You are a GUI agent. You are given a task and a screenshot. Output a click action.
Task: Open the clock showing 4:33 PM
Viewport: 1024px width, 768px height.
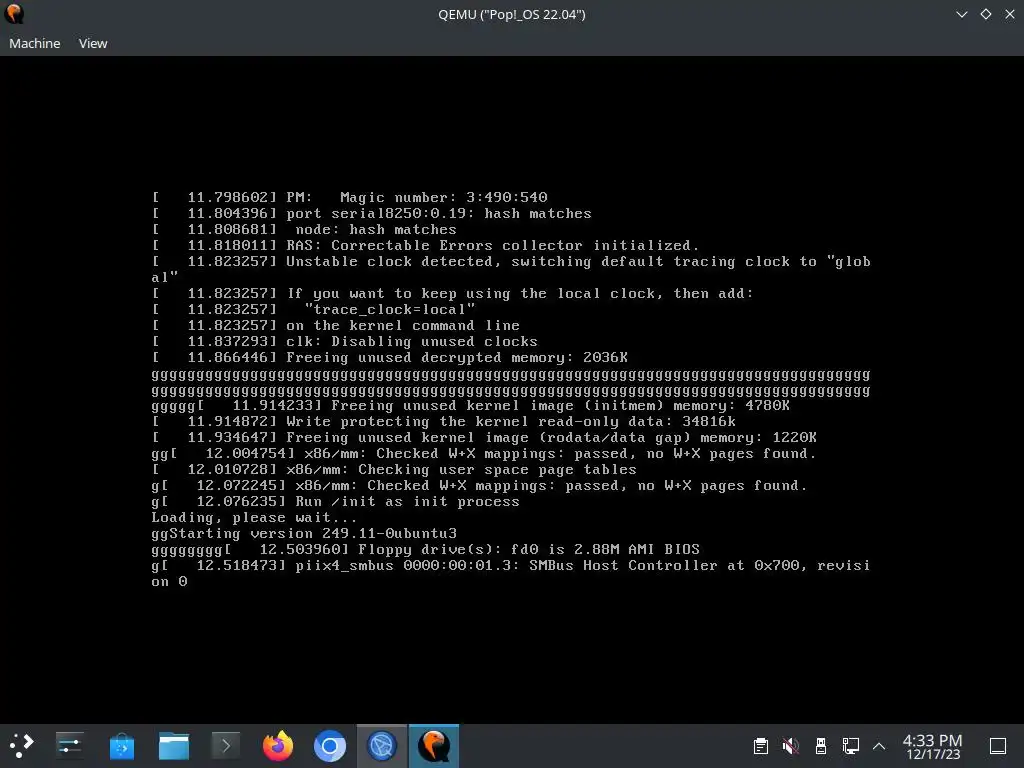click(933, 746)
